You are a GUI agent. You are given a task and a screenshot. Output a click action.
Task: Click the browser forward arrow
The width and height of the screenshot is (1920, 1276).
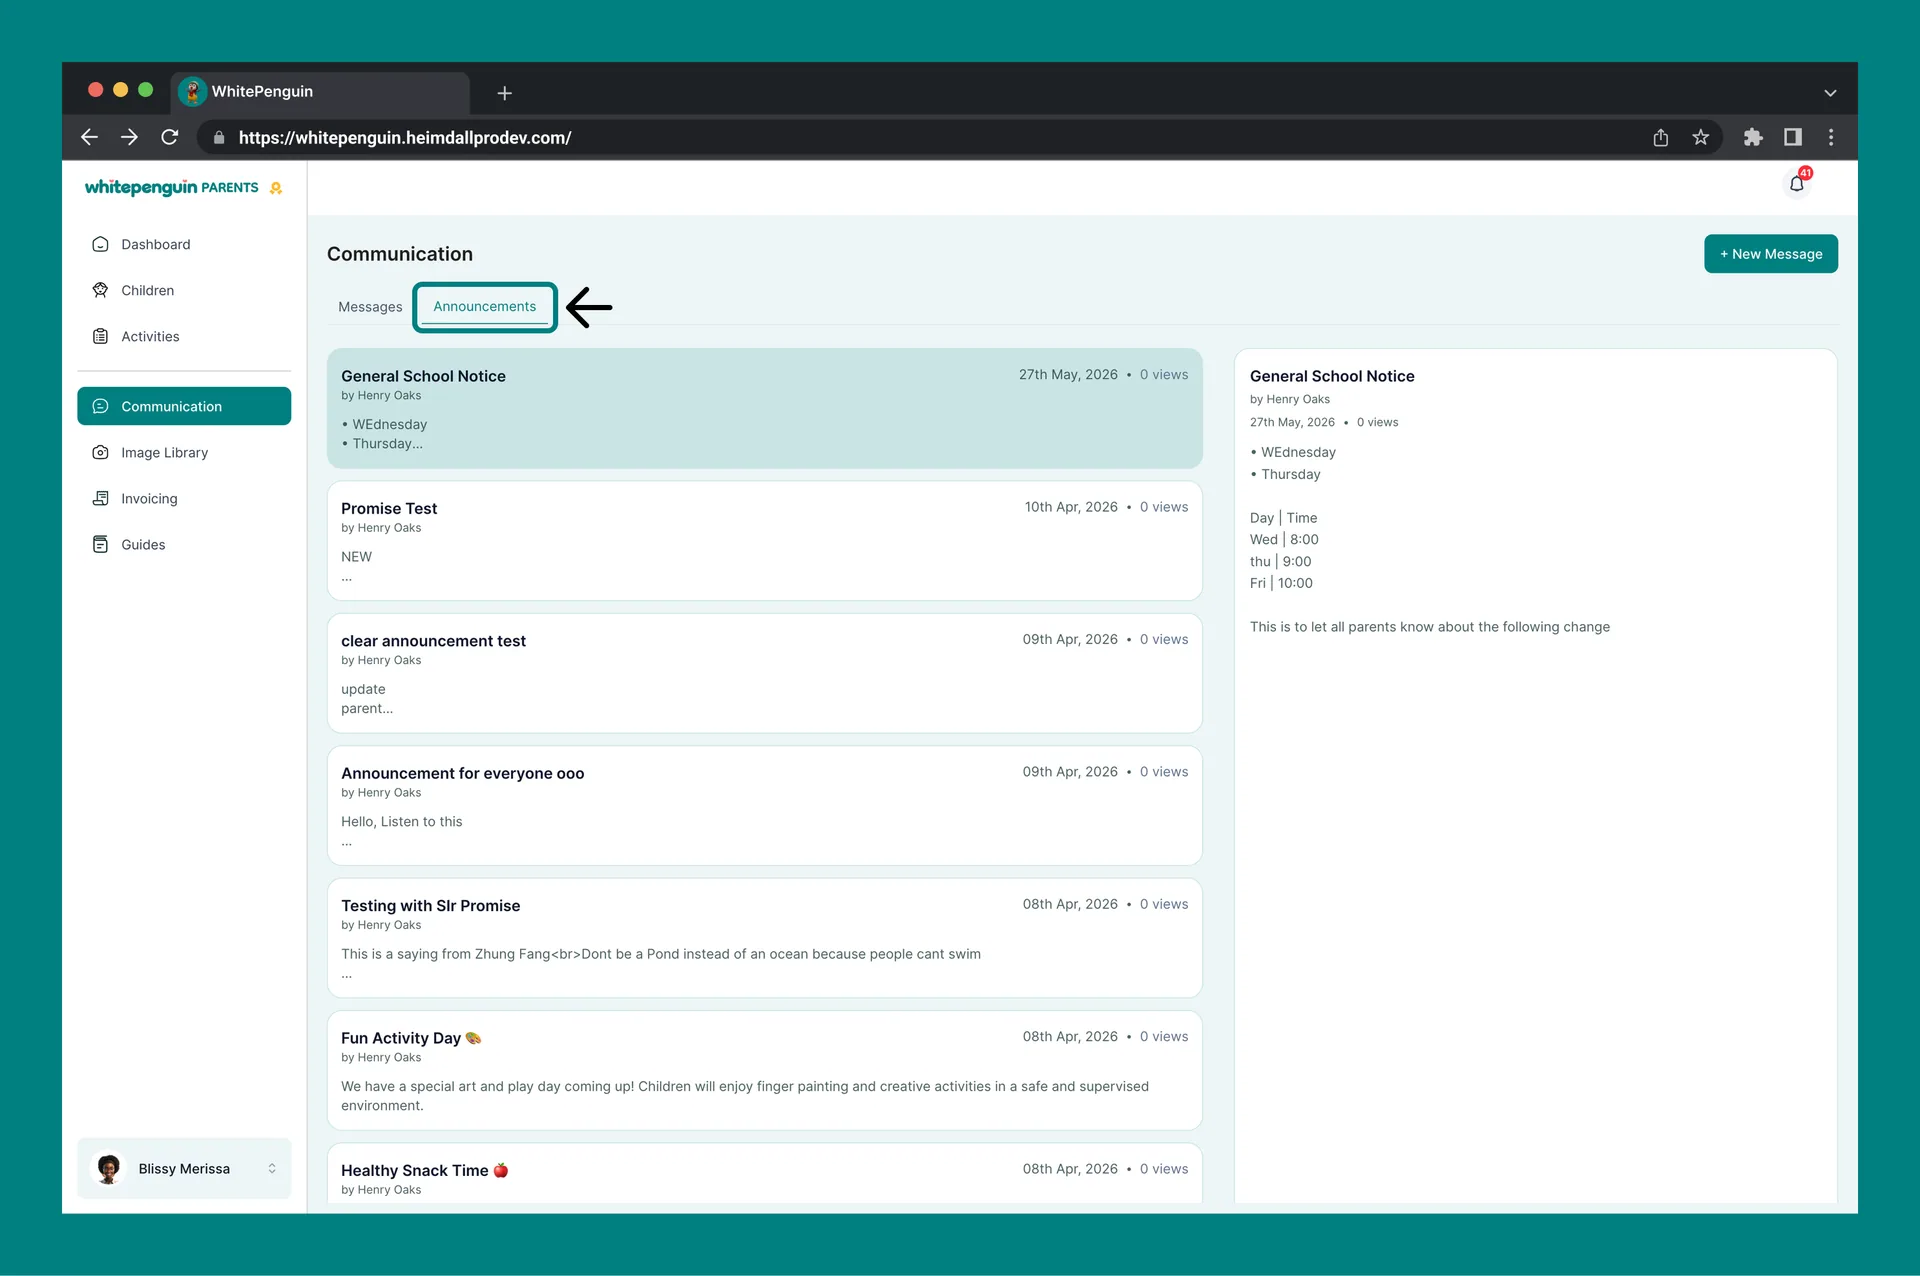coord(129,137)
